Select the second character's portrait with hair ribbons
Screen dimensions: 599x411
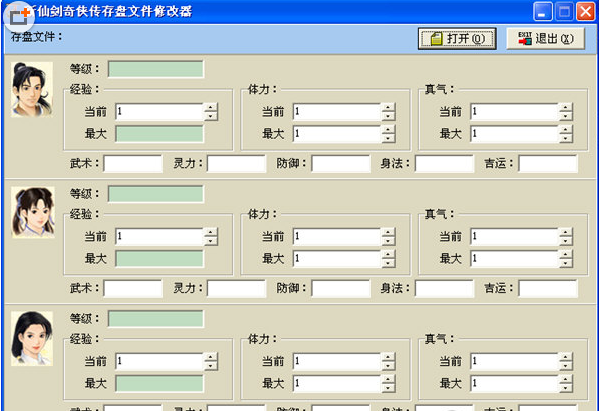33,212
